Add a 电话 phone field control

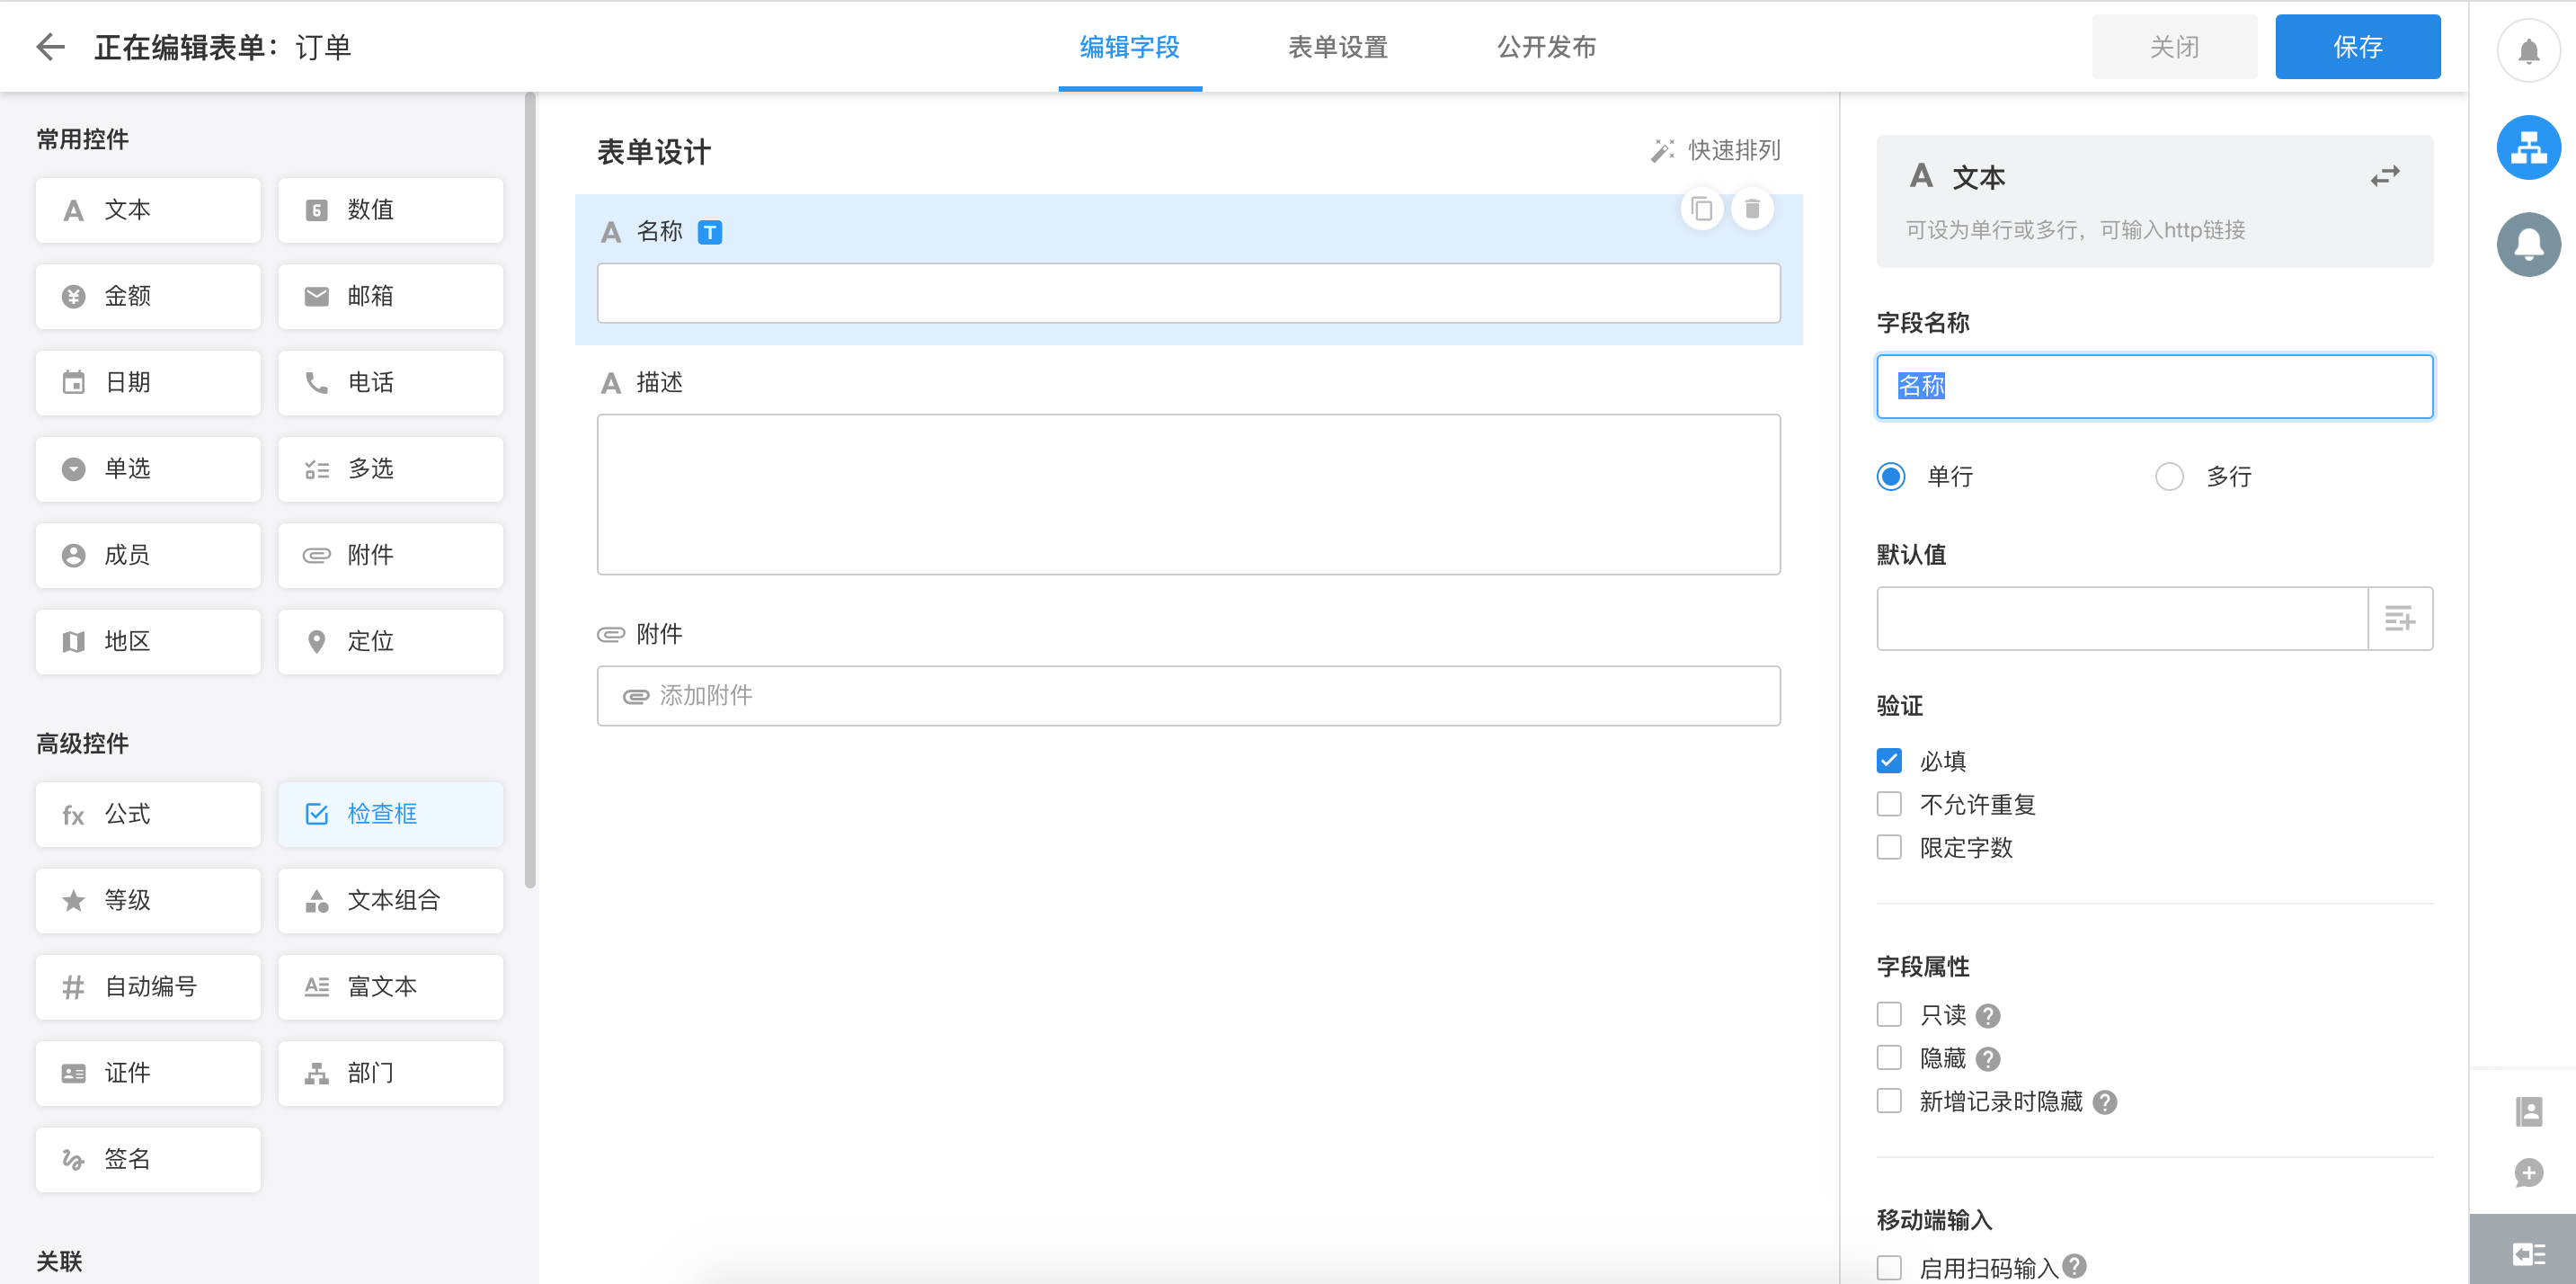(x=390, y=382)
